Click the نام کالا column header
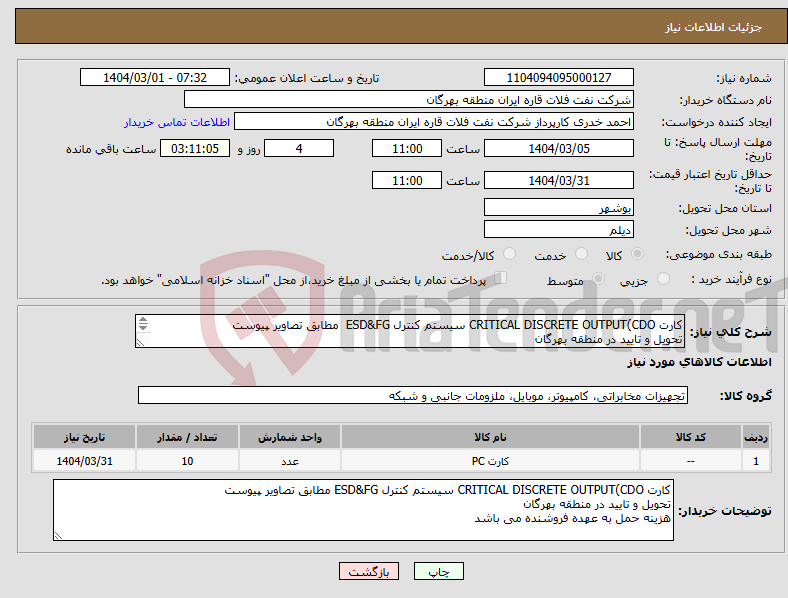788x598 pixels. (490, 437)
